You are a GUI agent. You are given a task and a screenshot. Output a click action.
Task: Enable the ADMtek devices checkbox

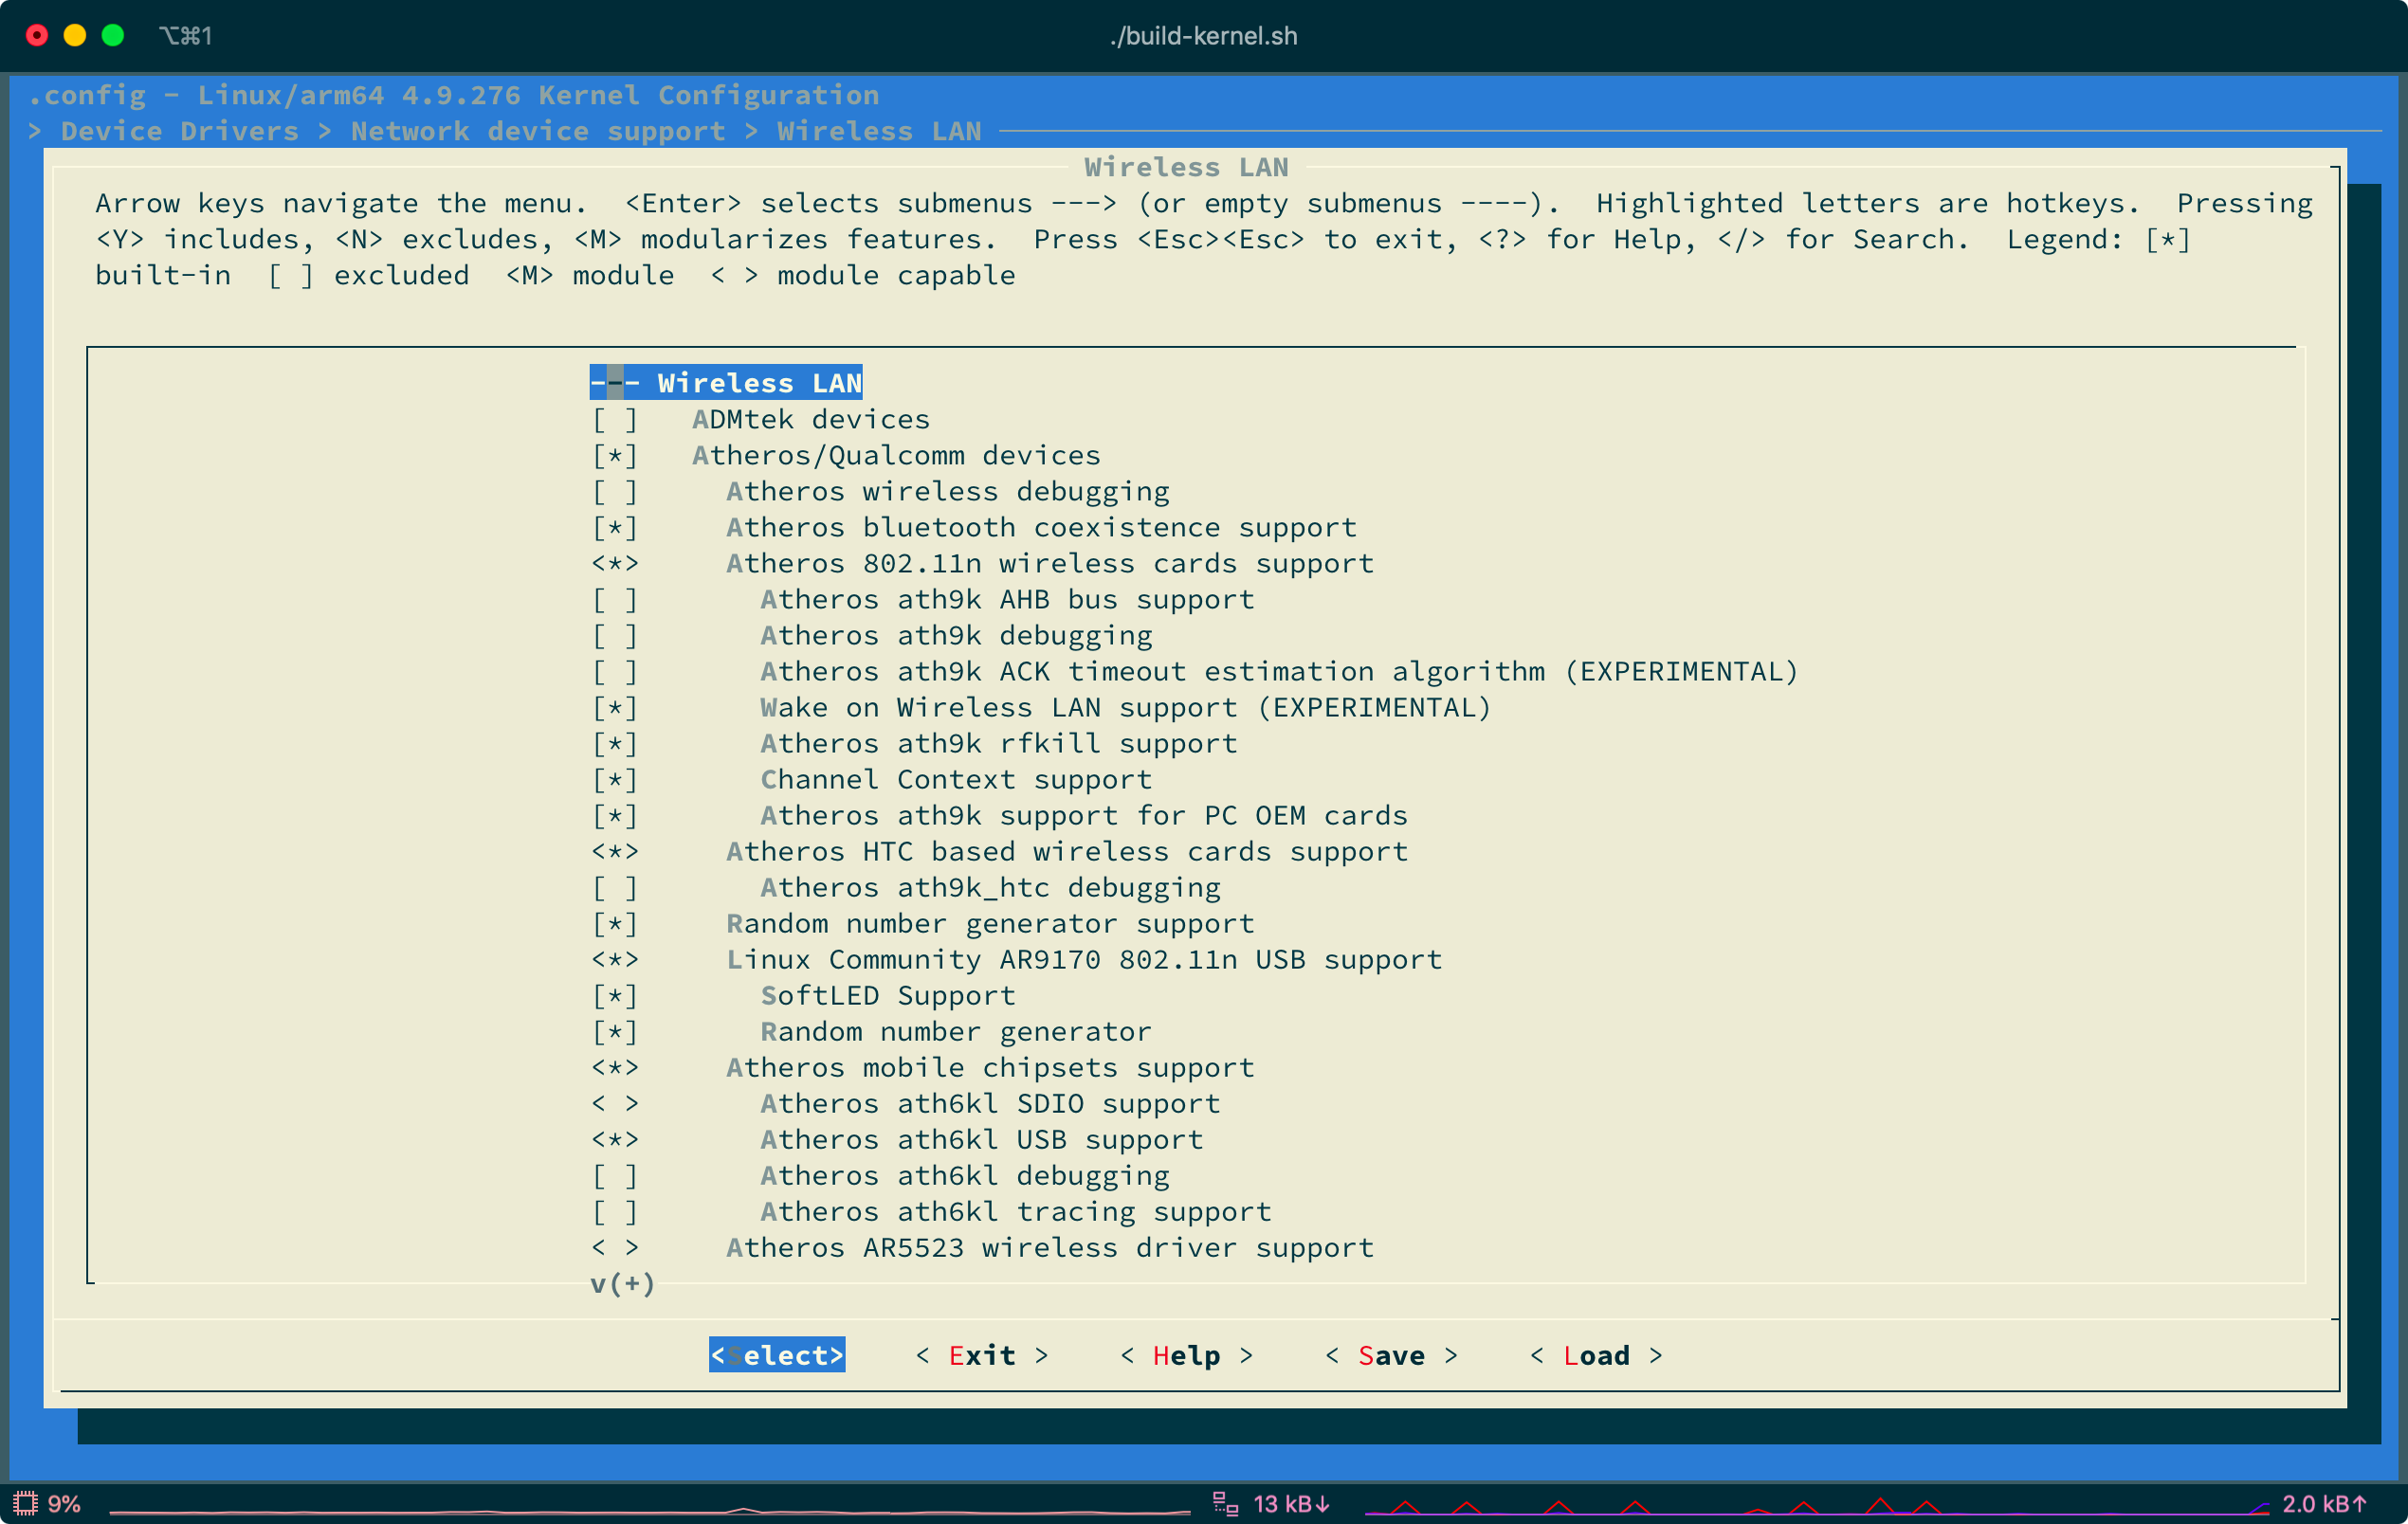coord(614,419)
